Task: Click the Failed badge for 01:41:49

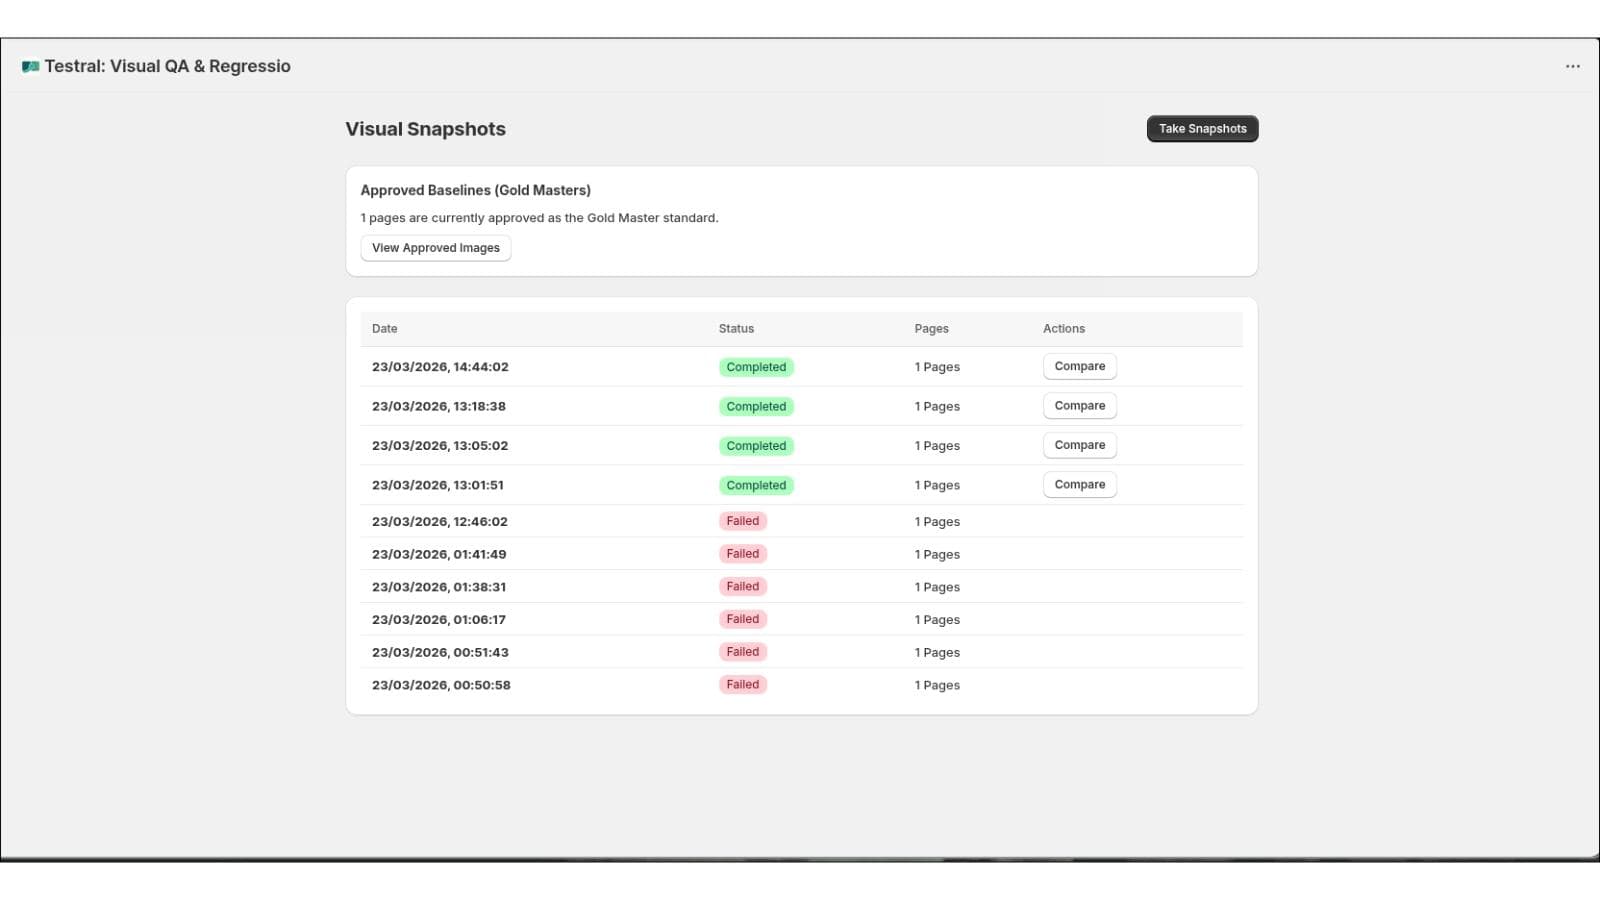Action: [x=743, y=554]
